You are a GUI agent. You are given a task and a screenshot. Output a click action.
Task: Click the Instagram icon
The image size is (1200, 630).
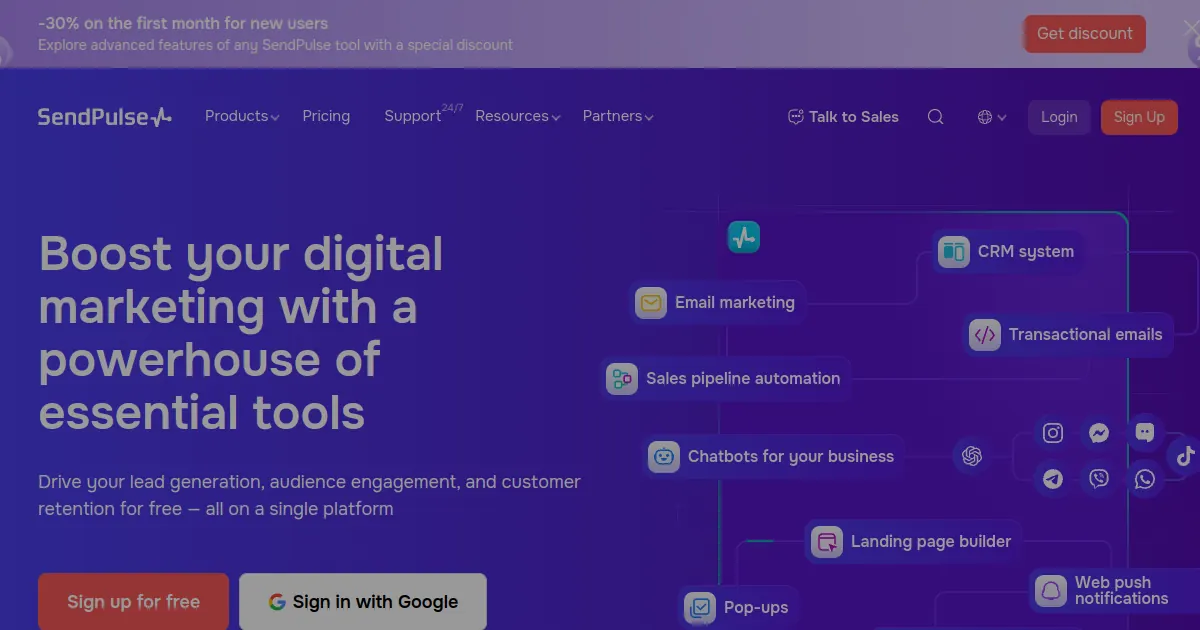1053,433
